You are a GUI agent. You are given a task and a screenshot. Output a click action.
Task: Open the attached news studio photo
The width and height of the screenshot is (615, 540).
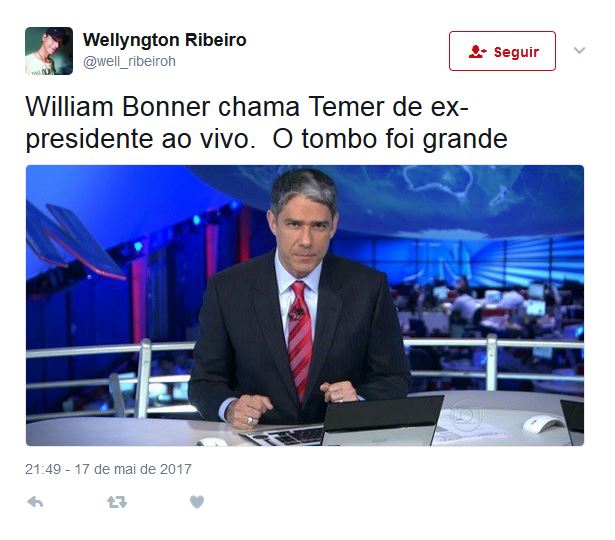click(305, 305)
